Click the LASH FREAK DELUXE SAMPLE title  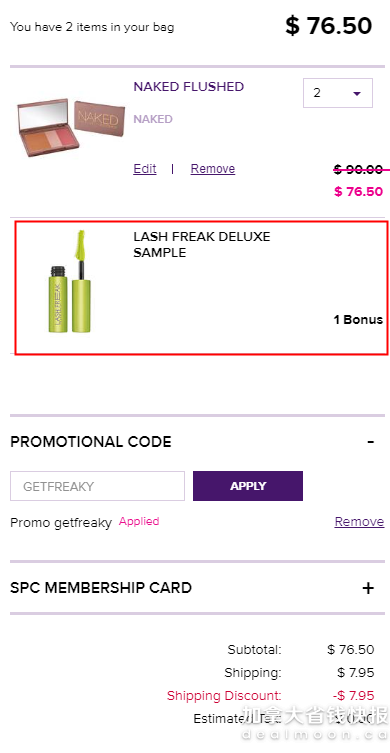pos(202,244)
